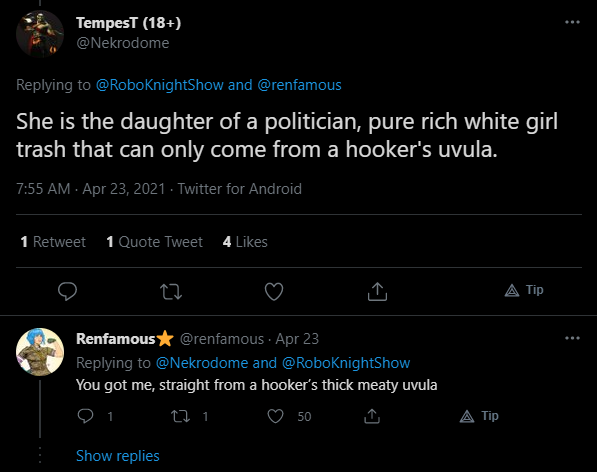This screenshot has width=597, height=472.
Task: Share the main tweet via upload icon
Action: tap(377, 292)
